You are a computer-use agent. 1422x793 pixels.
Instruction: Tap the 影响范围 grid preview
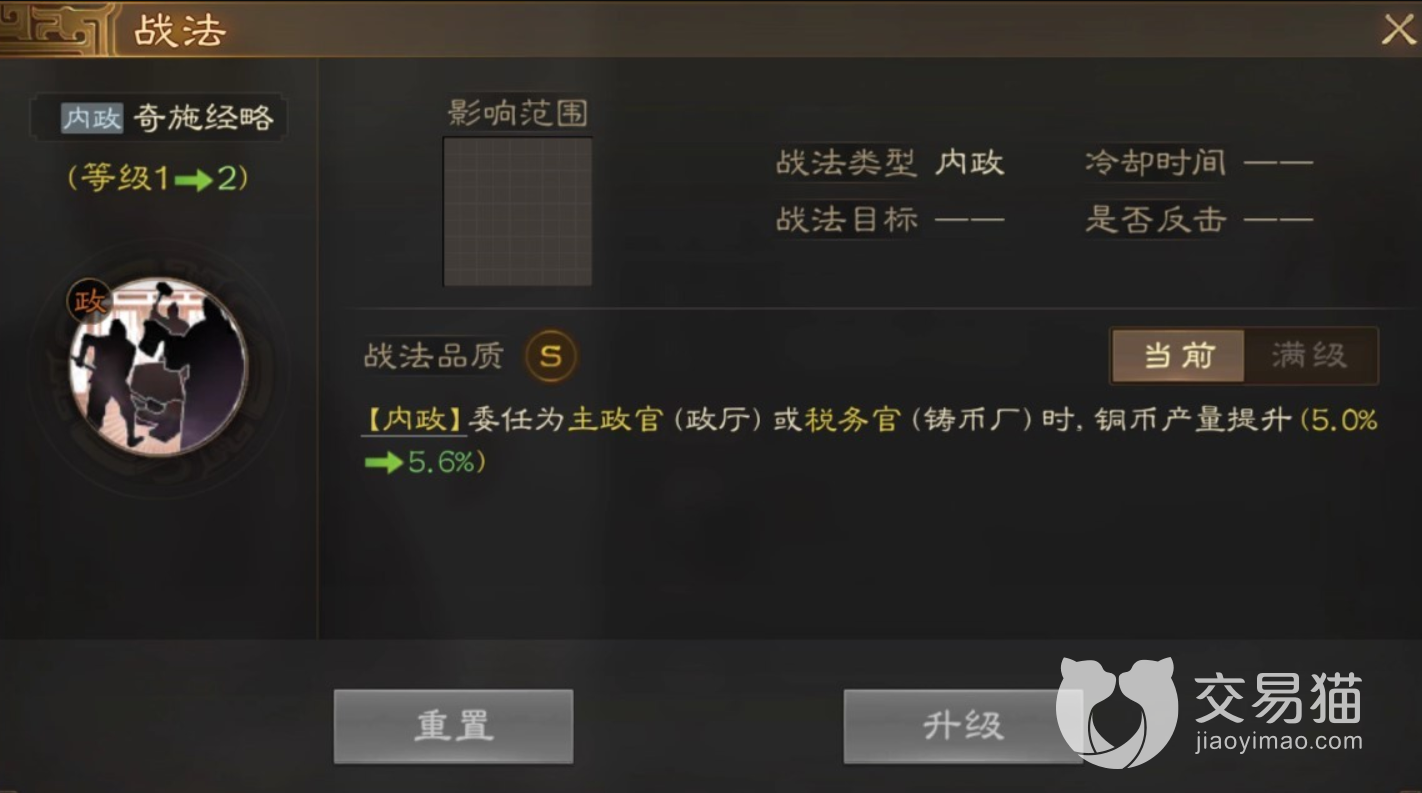tap(518, 211)
